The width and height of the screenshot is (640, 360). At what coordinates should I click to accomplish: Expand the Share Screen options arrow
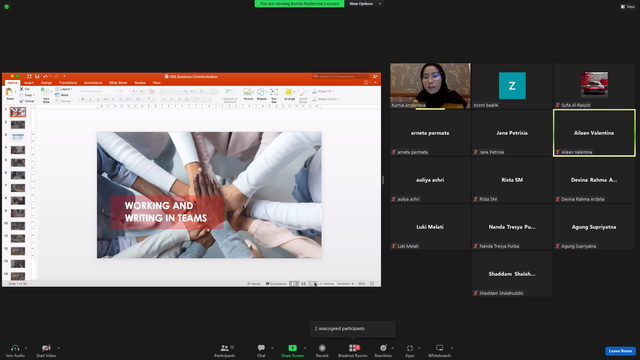click(304, 348)
